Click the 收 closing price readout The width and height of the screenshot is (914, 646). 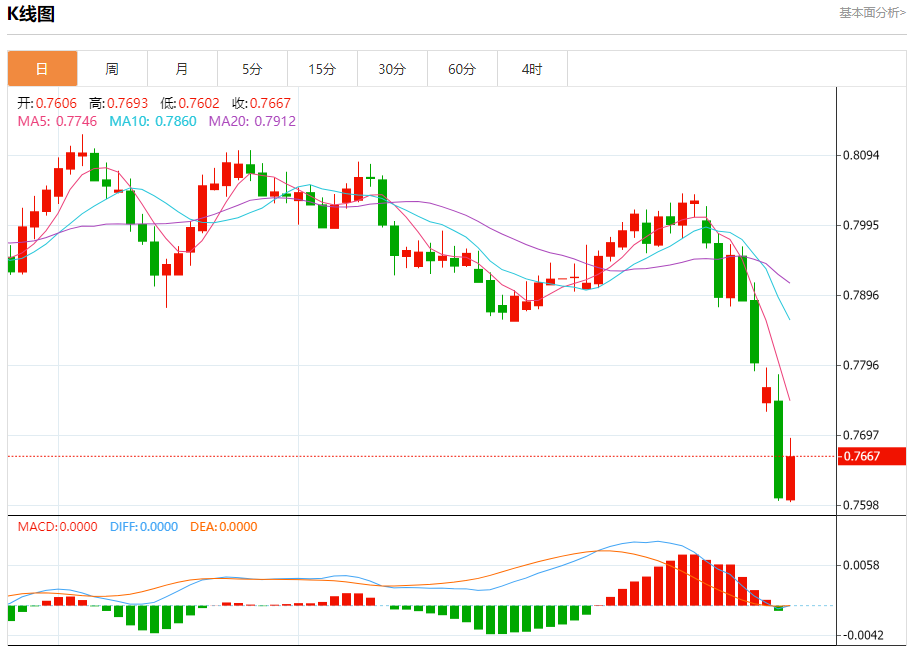coord(261,103)
